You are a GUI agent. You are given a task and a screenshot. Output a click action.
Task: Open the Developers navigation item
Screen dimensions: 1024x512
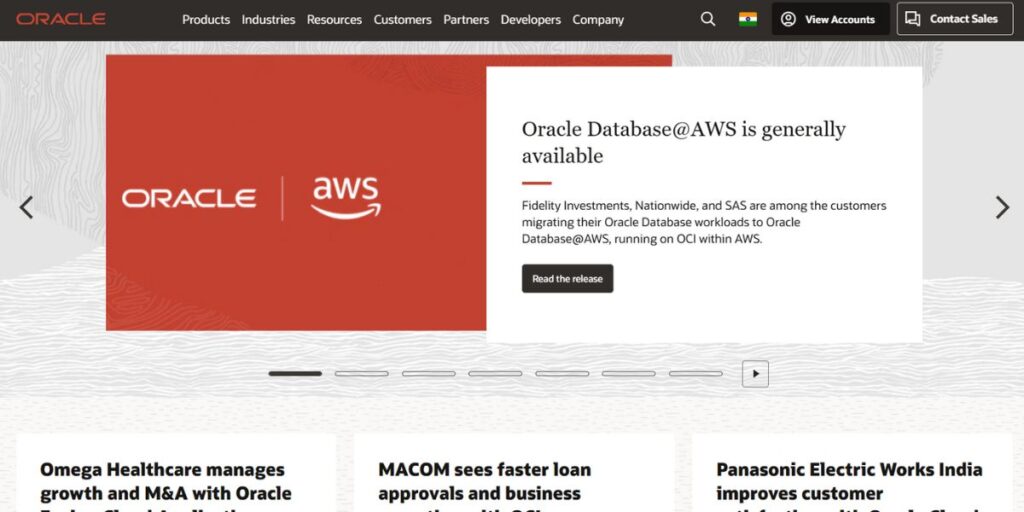(x=531, y=20)
